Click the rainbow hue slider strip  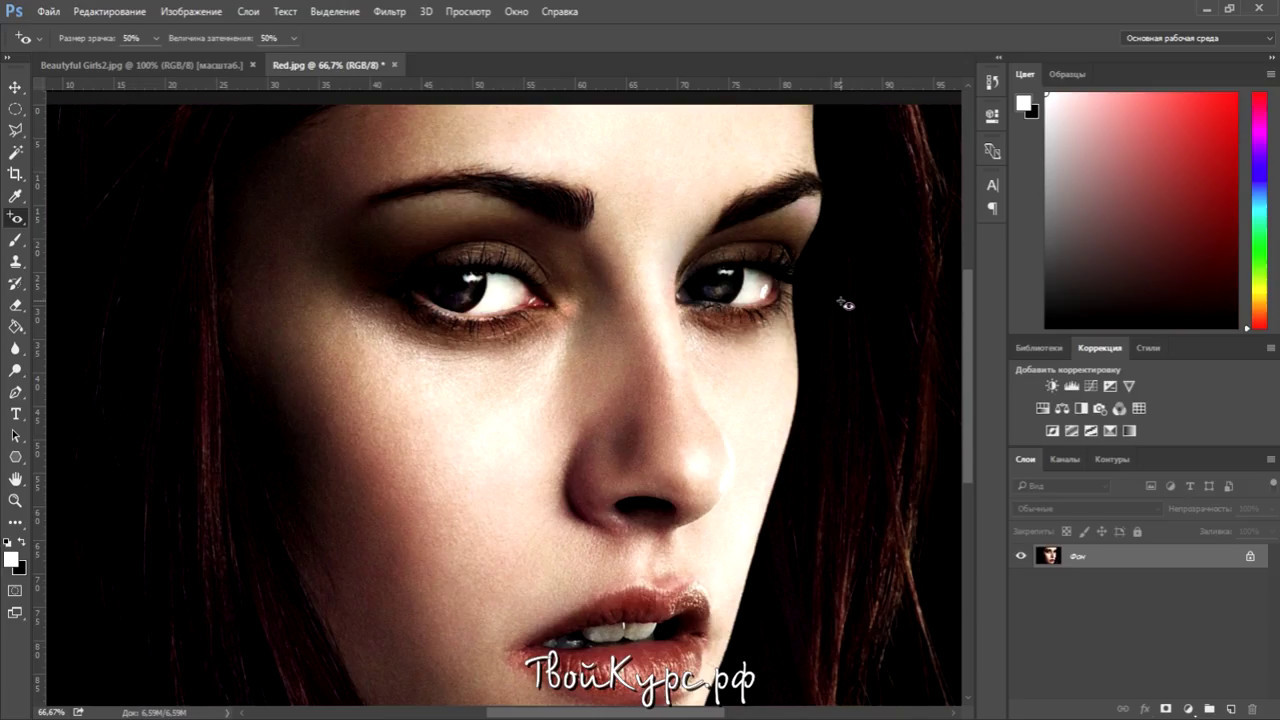click(x=1259, y=209)
